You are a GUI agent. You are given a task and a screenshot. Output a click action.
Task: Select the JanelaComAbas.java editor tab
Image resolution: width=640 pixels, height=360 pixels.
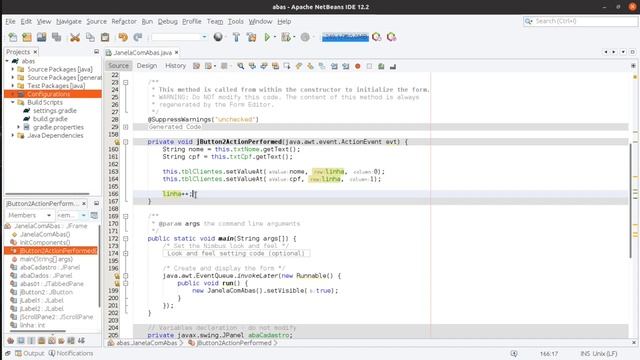(x=142, y=53)
